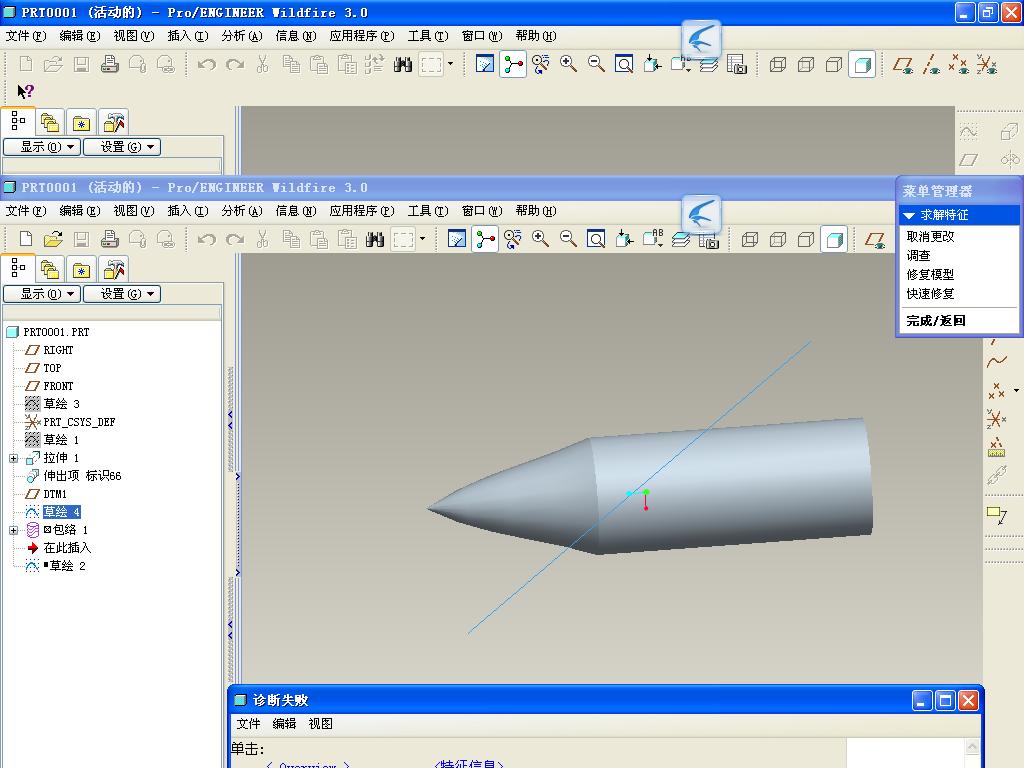Click the shaded display mode icon
This screenshot has height=768, width=1024.
pyautogui.click(x=834, y=240)
